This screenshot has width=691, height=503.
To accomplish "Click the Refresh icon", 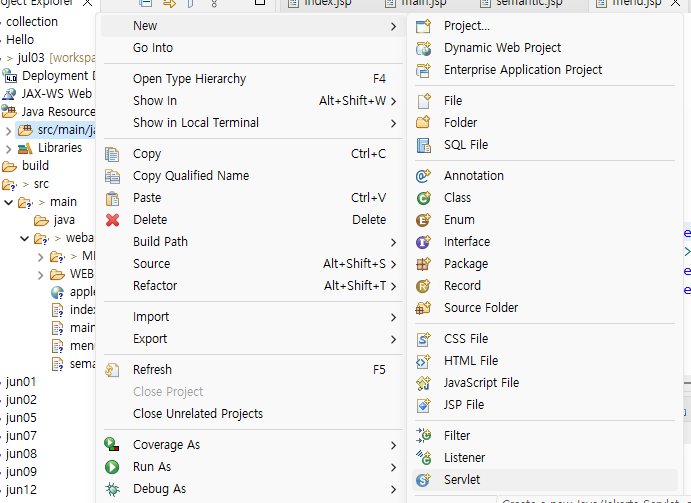I will click(112, 370).
